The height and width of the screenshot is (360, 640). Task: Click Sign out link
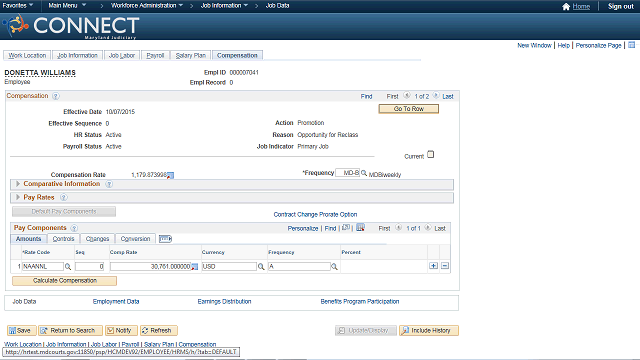coord(620,6)
